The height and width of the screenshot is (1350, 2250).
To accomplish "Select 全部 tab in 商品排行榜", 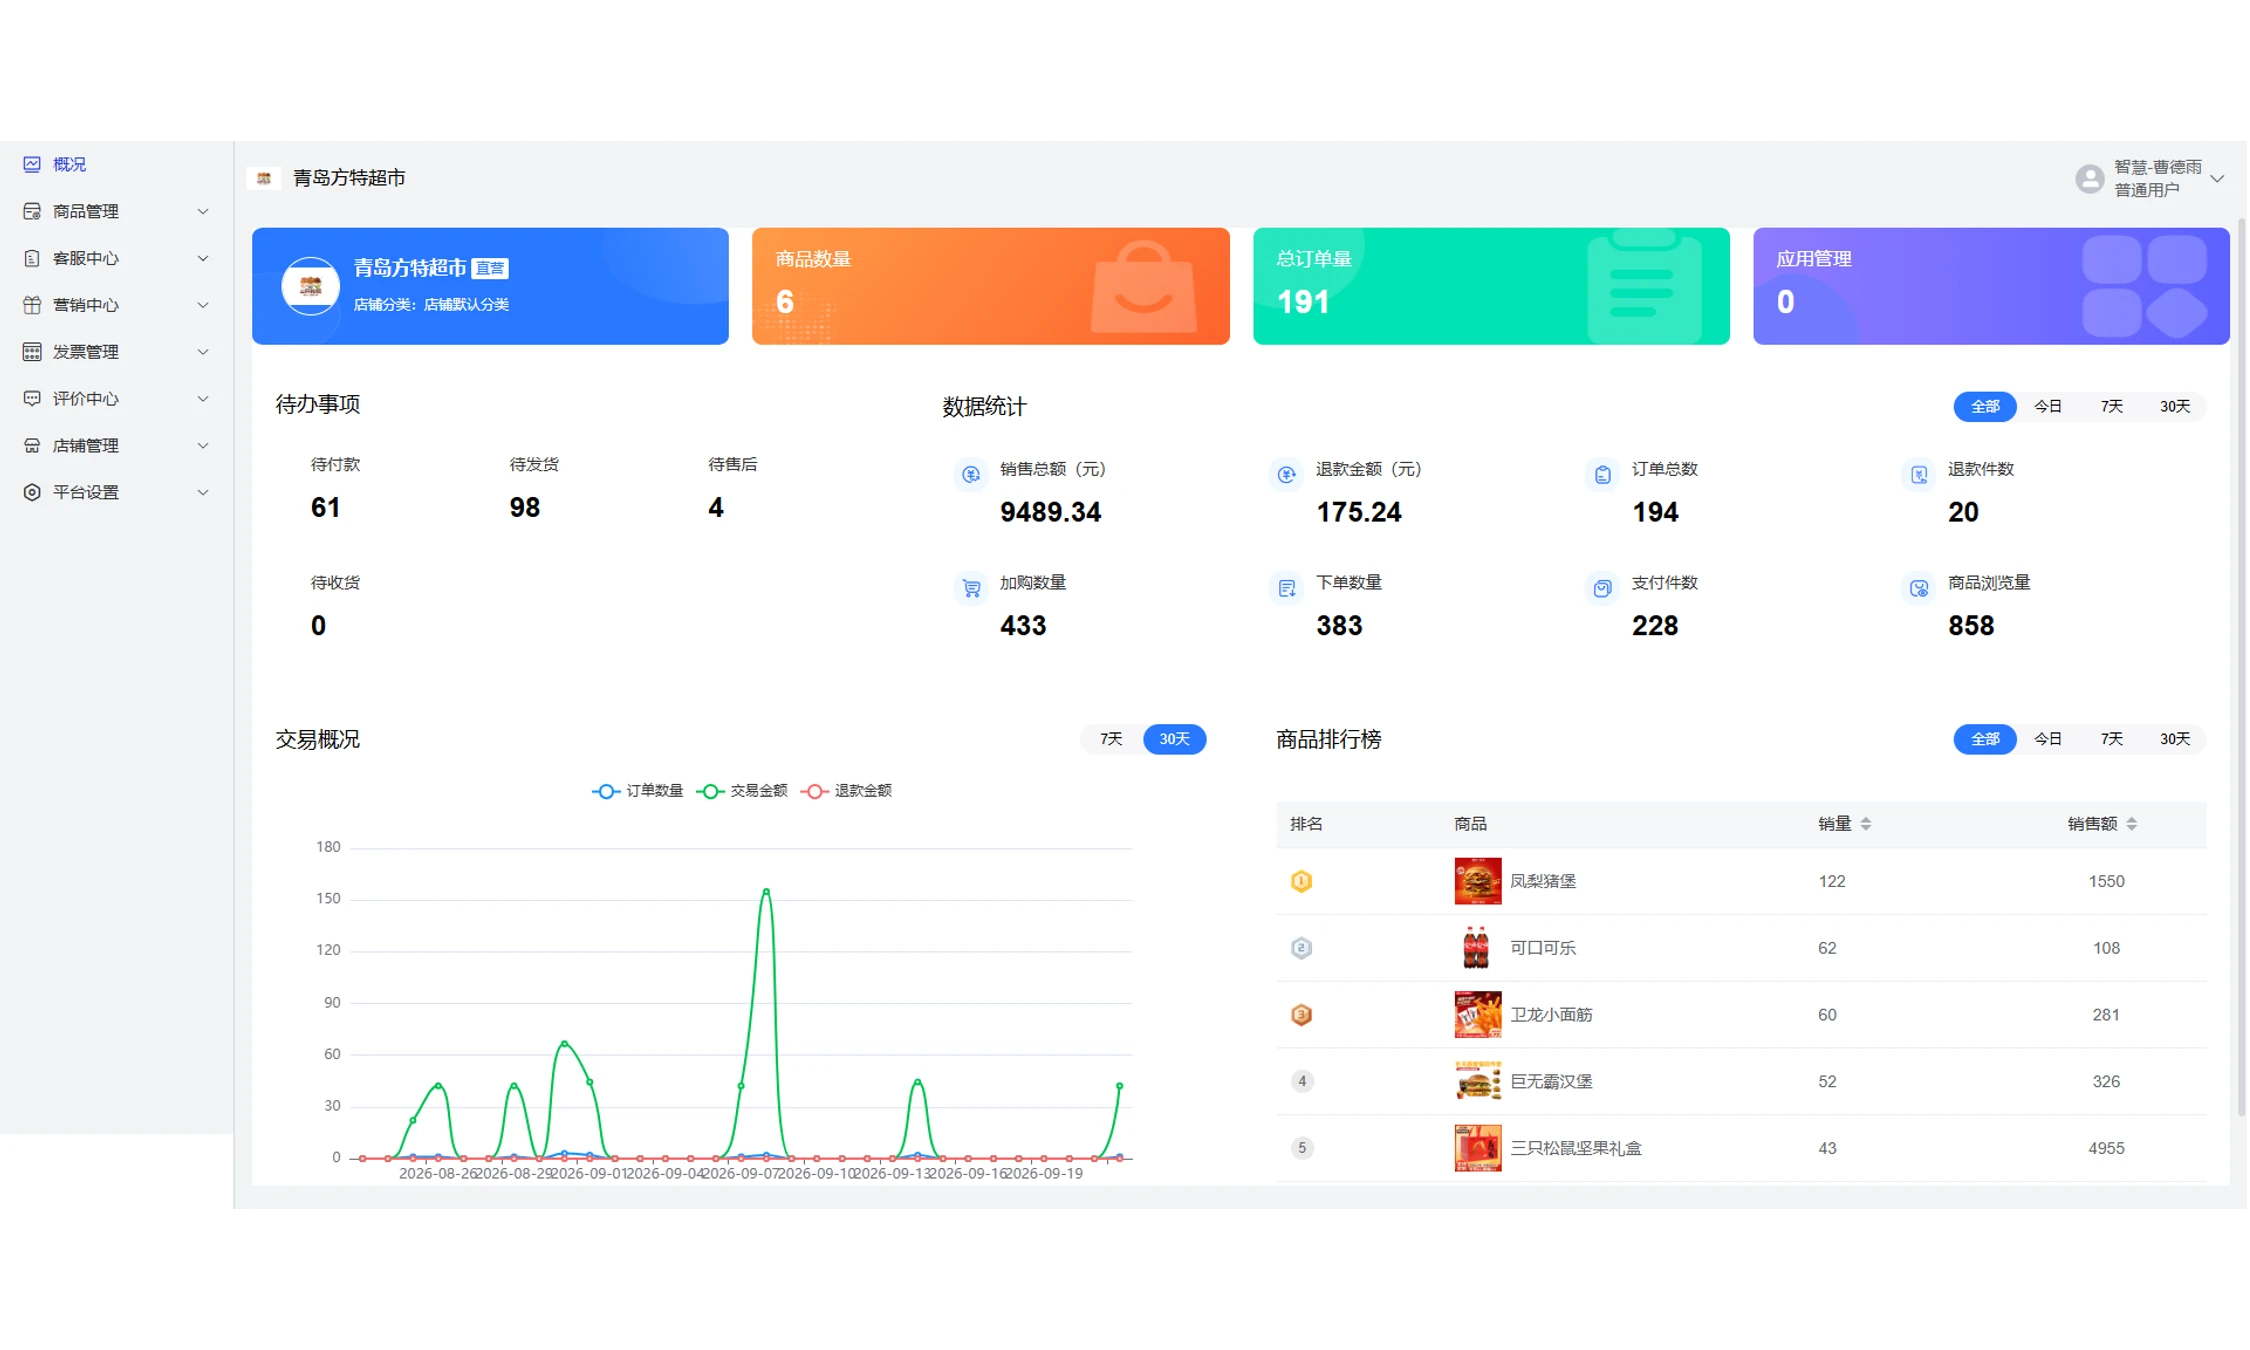I will click(x=1985, y=739).
